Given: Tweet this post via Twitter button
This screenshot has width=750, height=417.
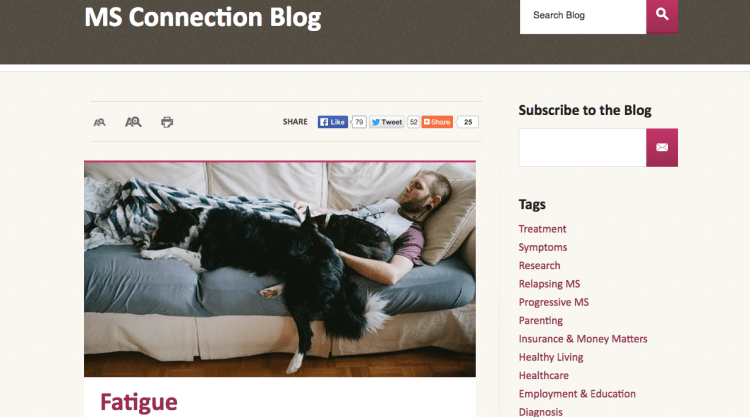Looking at the screenshot, I should (386, 122).
